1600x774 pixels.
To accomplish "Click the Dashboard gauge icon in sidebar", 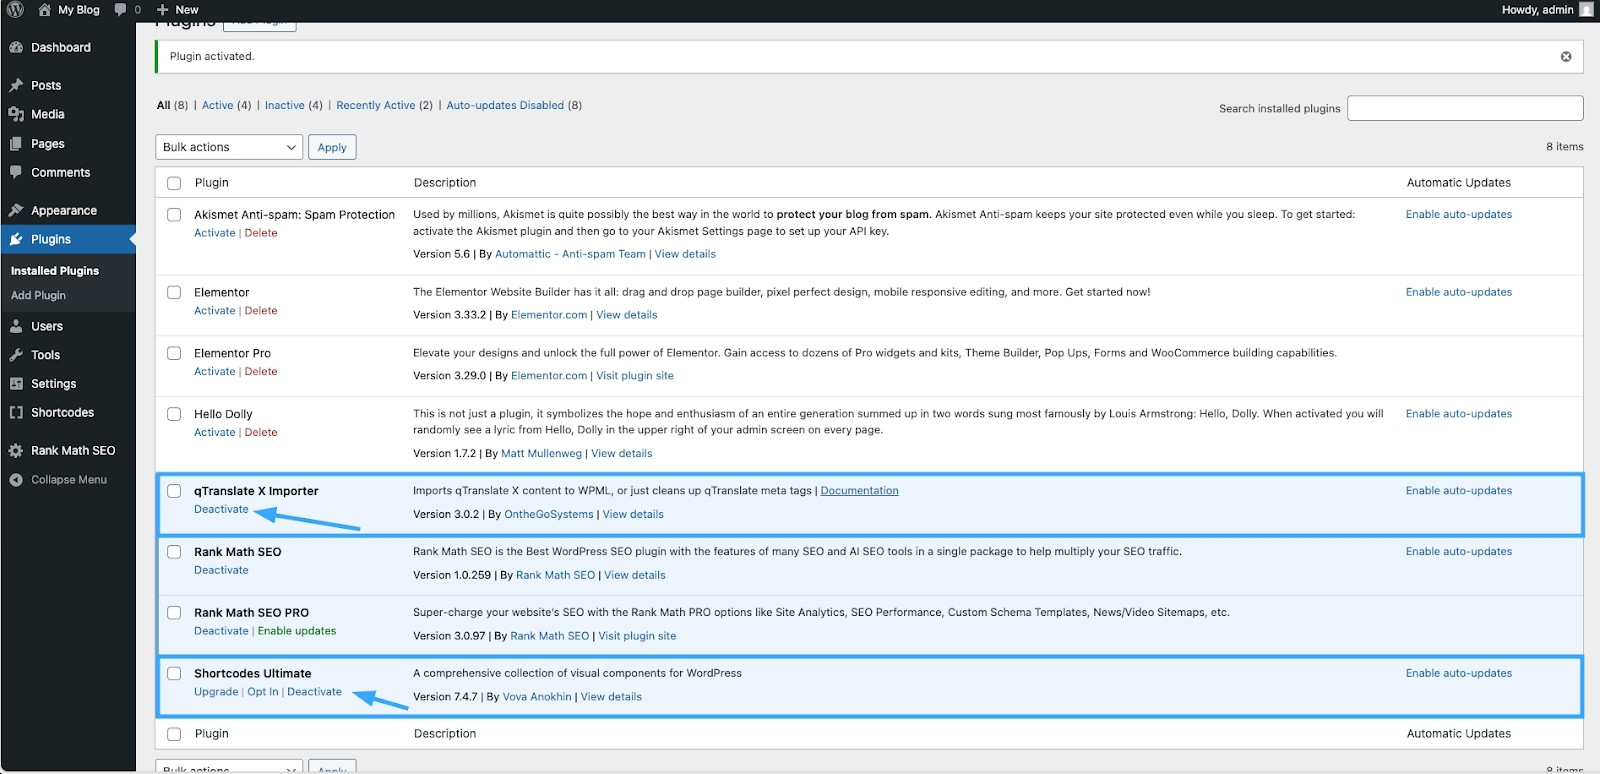I will pyautogui.click(x=16, y=48).
